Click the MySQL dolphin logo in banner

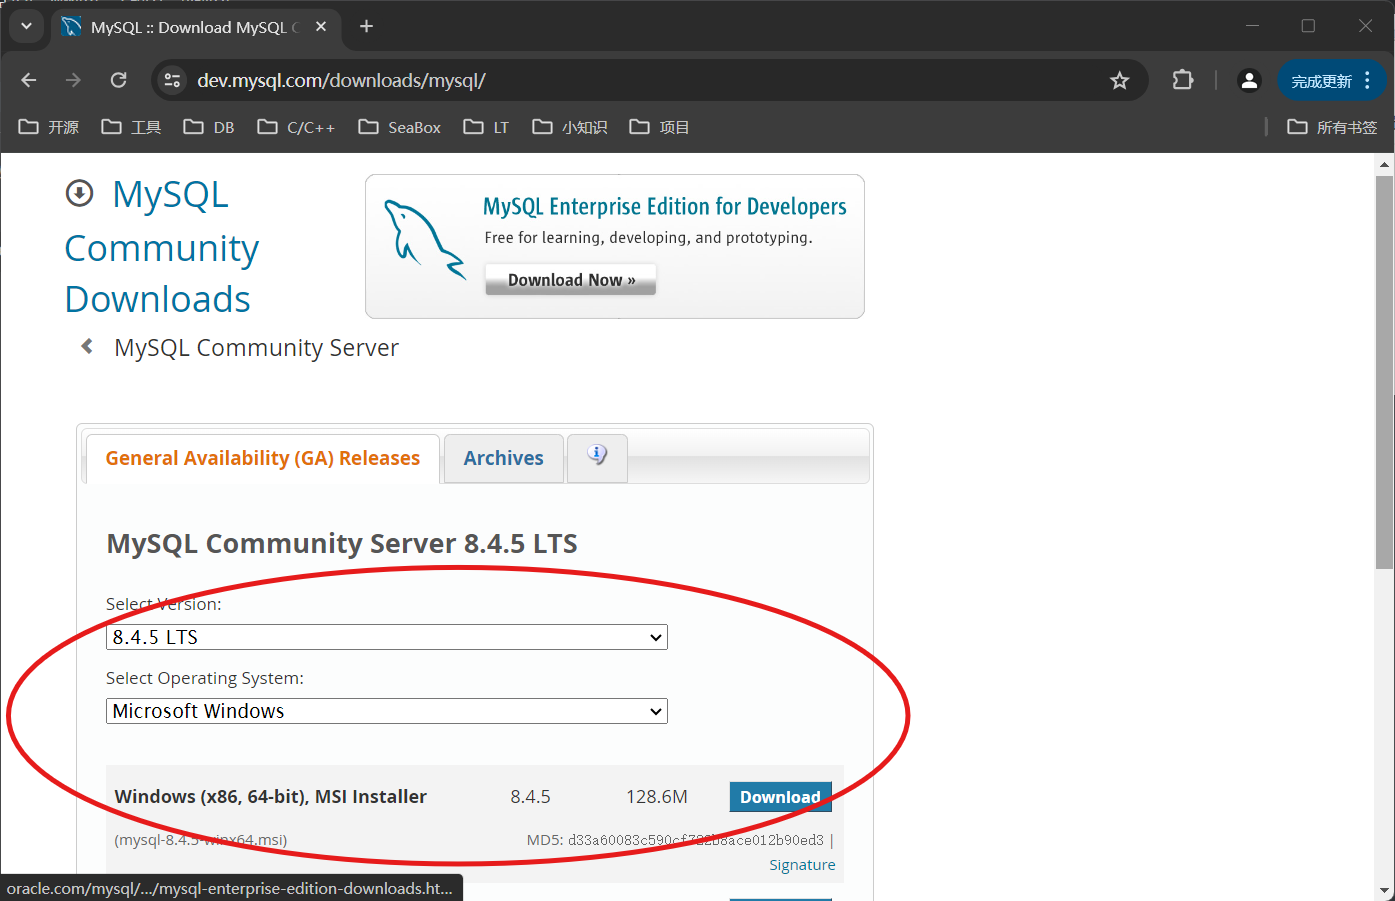coord(425,239)
